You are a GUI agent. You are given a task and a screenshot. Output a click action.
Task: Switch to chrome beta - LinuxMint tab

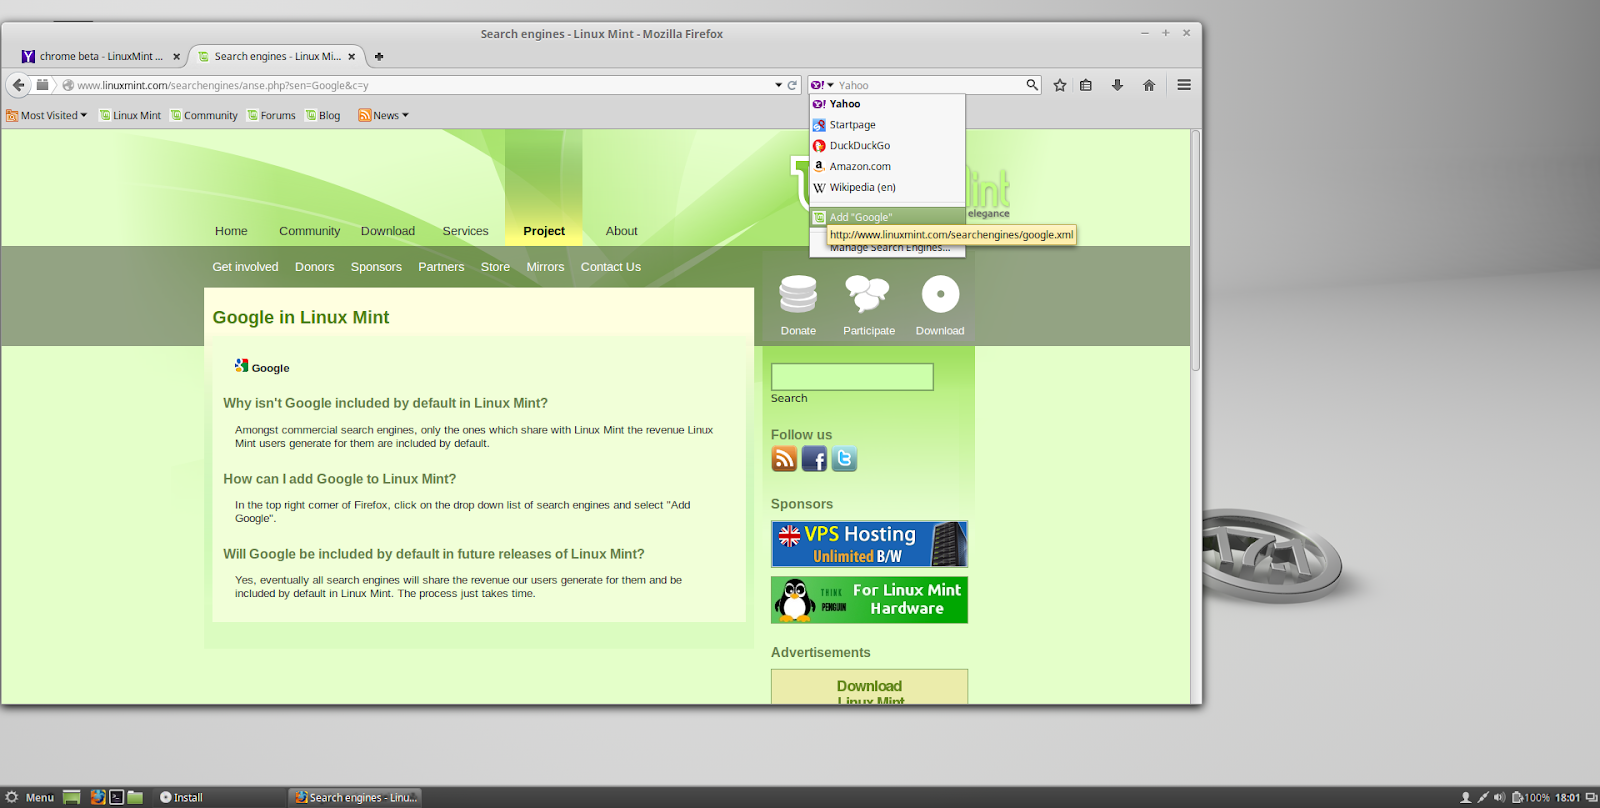[101, 56]
